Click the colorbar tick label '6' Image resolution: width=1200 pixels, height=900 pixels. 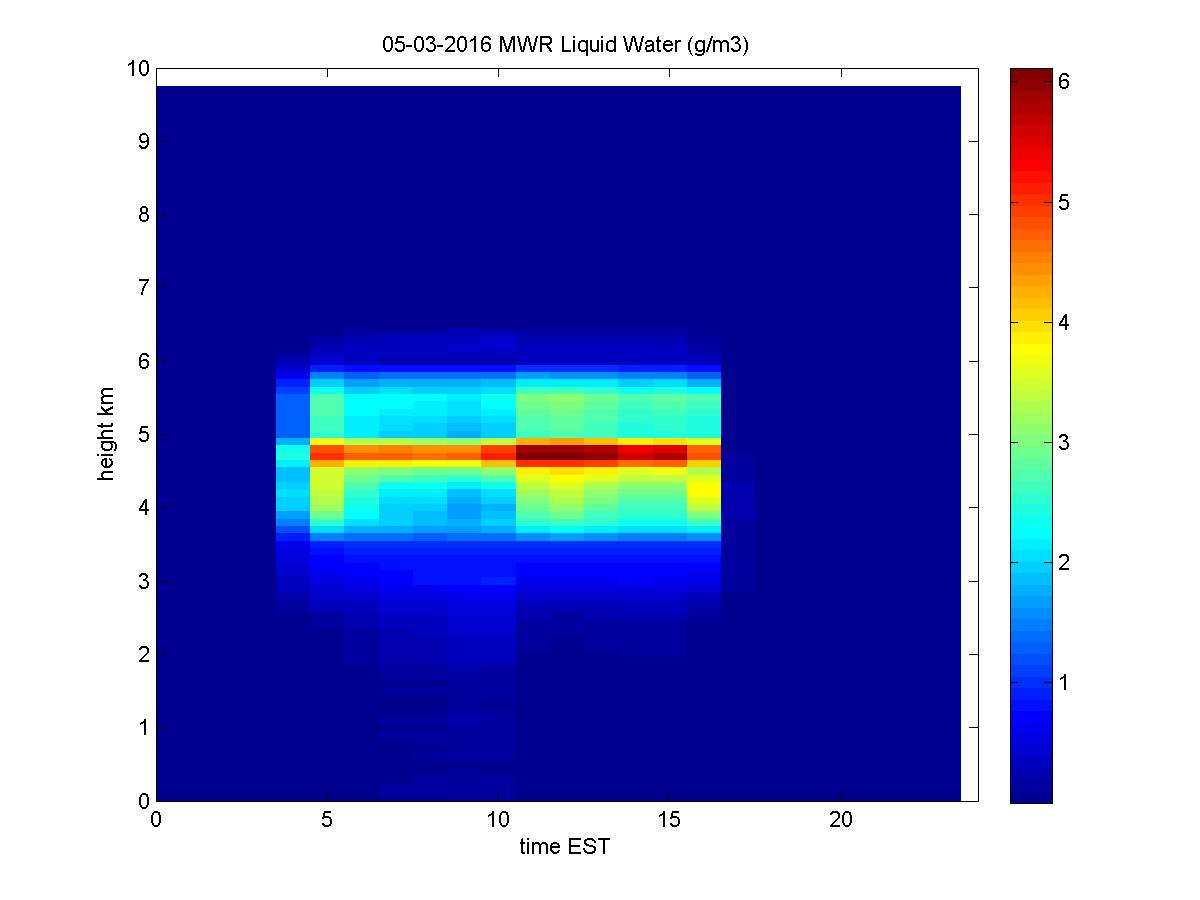1065,82
